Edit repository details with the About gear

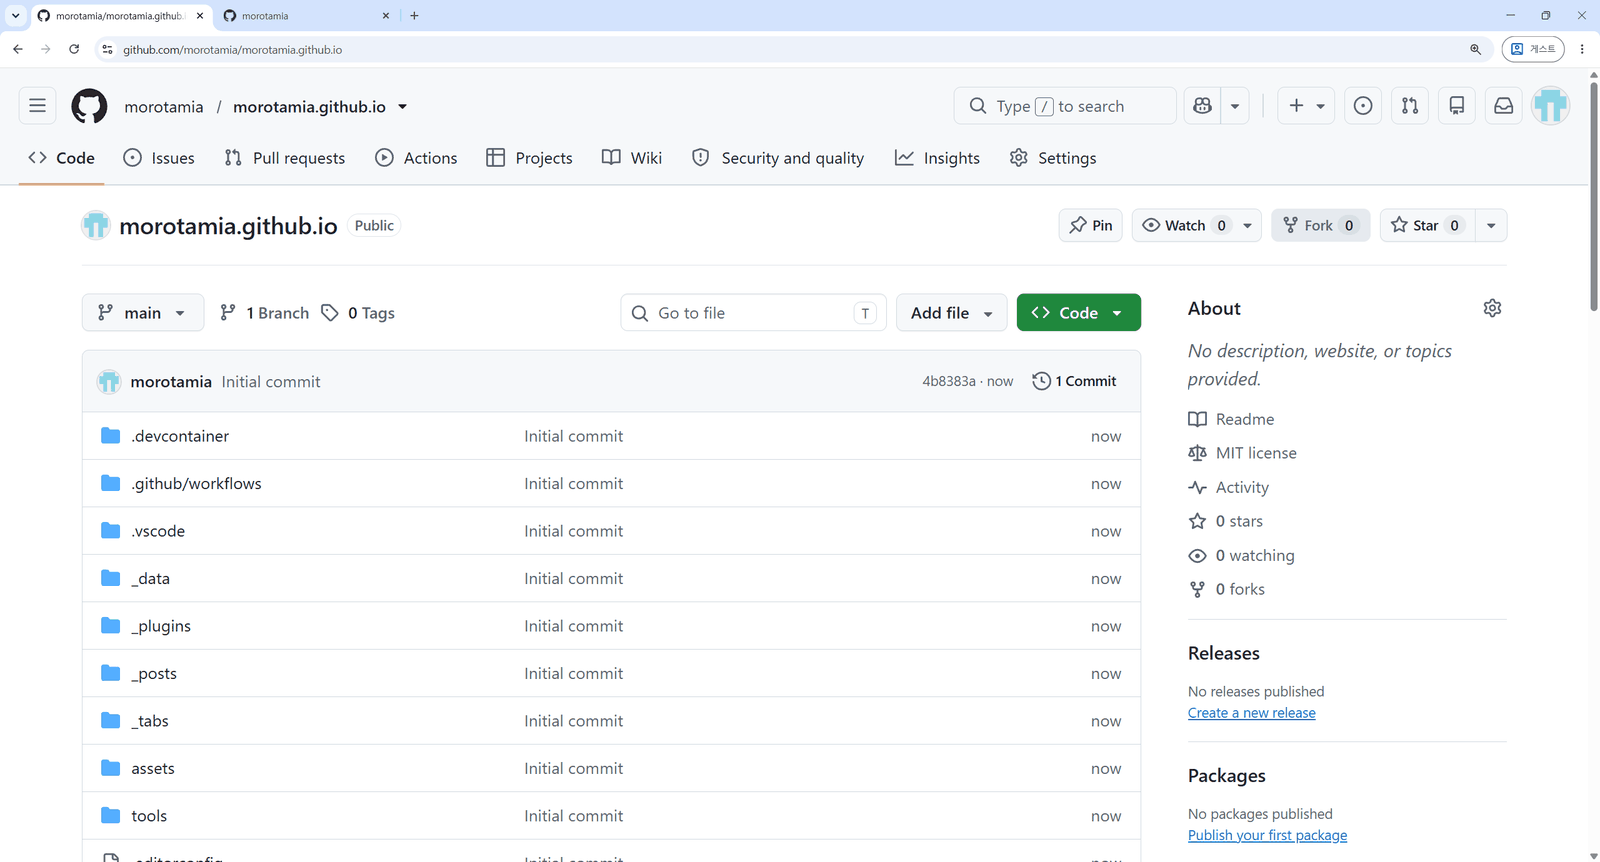[x=1492, y=308]
